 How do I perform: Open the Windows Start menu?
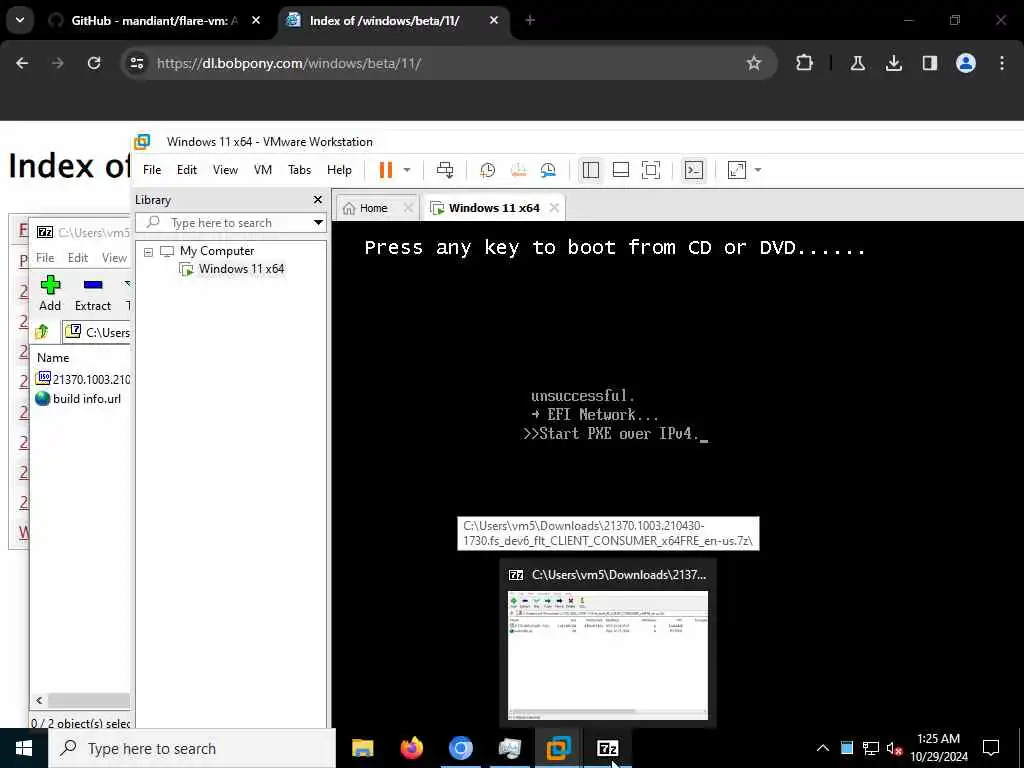click(x=24, y=748)
